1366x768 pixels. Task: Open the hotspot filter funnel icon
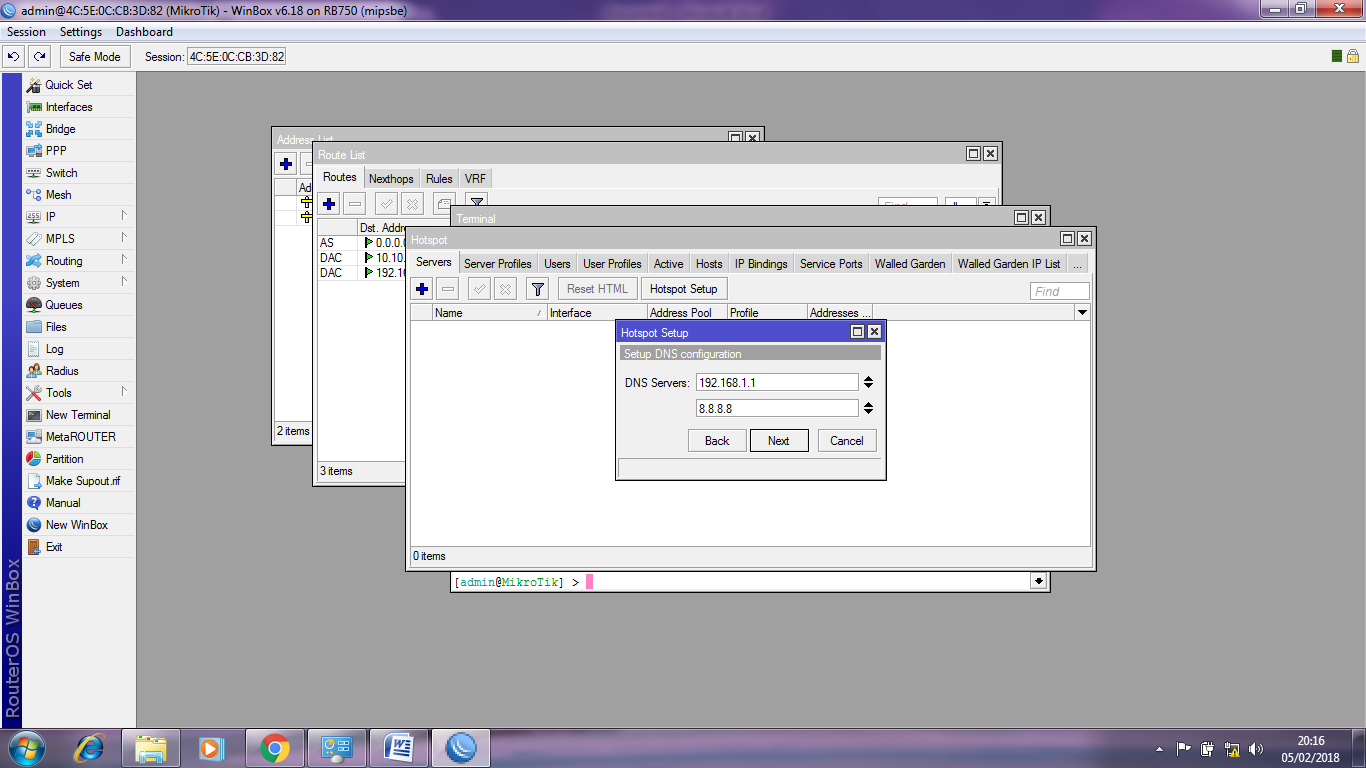(x=537, y=288)
